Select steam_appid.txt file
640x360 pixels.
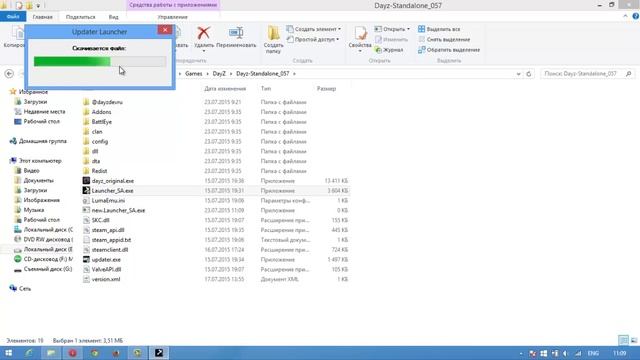tap(111, 240)
